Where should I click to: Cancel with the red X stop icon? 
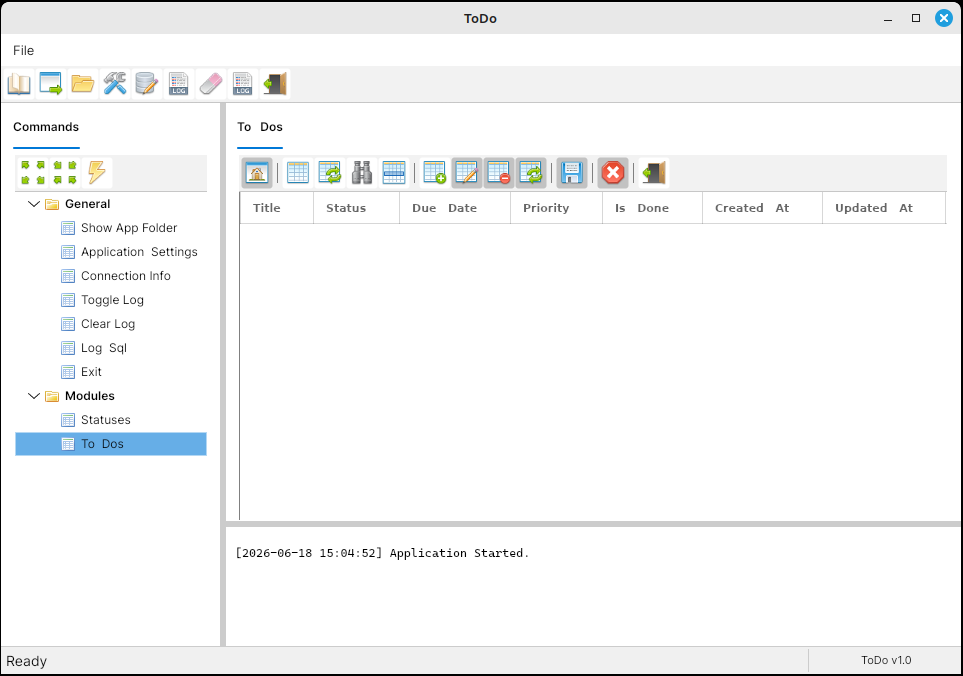tap(613, 173)
